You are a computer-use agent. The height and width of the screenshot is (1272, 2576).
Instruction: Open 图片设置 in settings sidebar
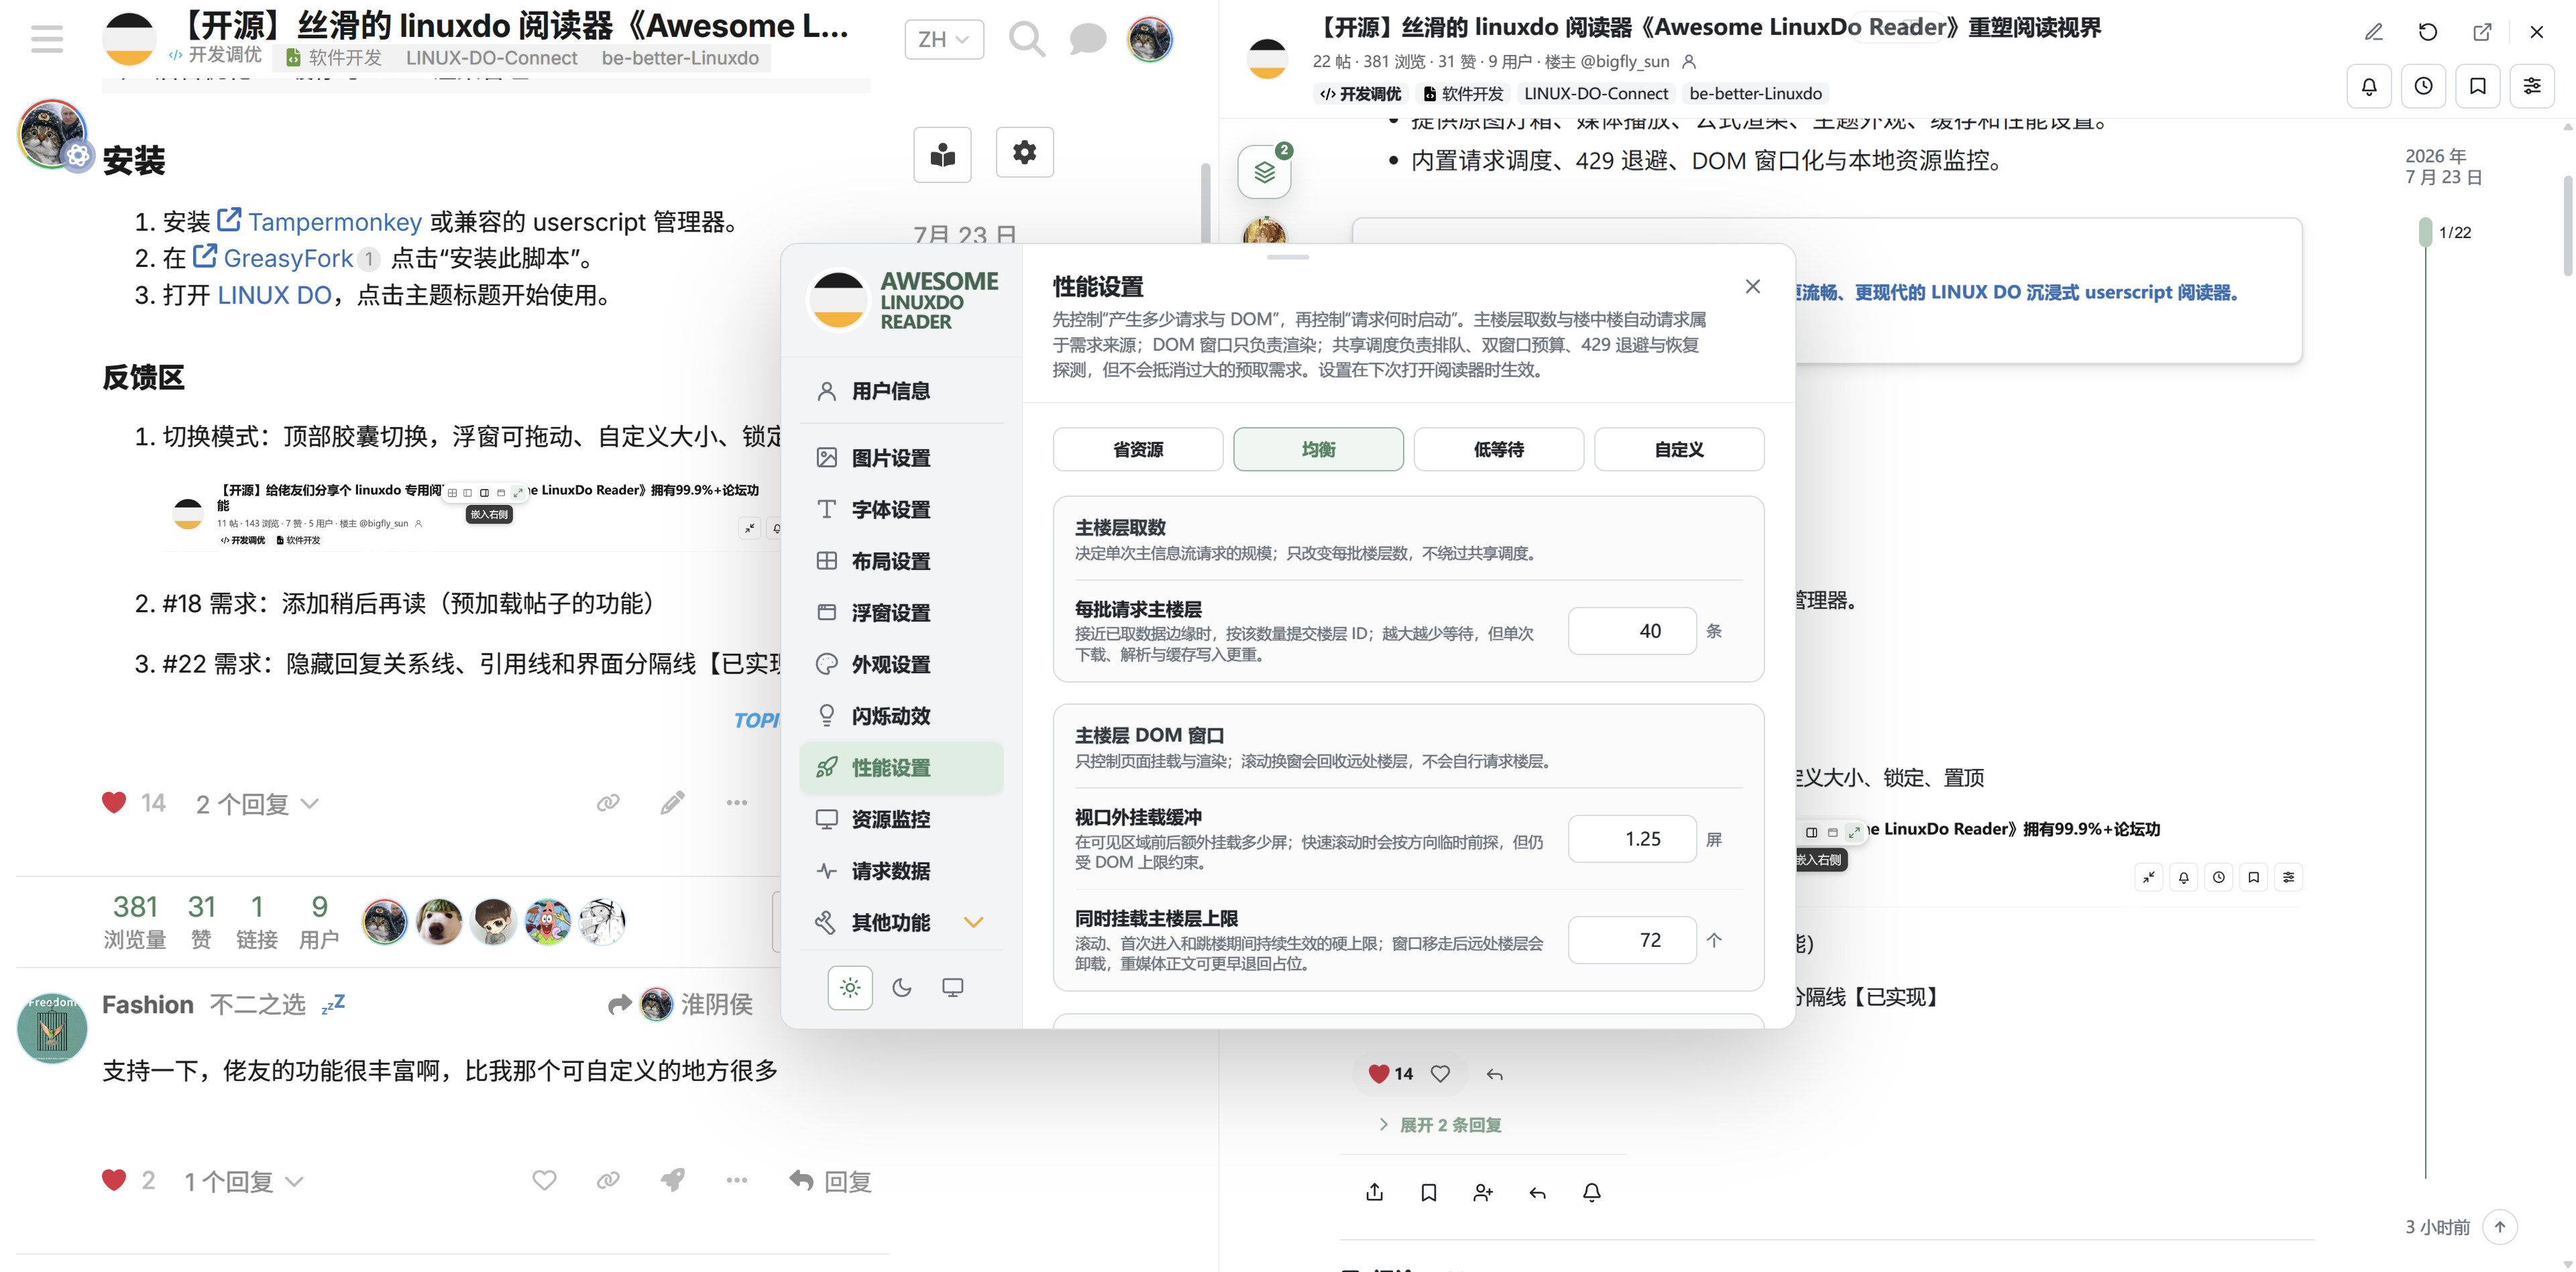[901, 458]
